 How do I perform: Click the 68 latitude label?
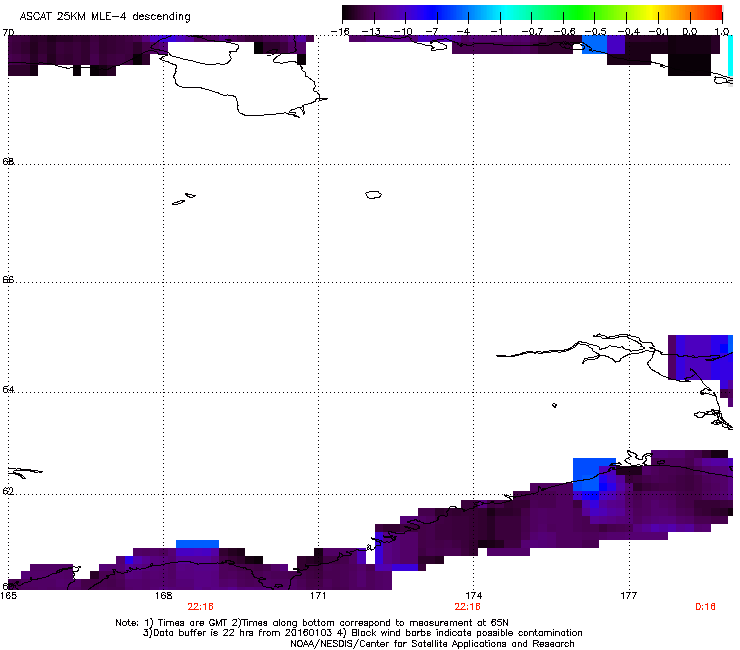point(8,161)
